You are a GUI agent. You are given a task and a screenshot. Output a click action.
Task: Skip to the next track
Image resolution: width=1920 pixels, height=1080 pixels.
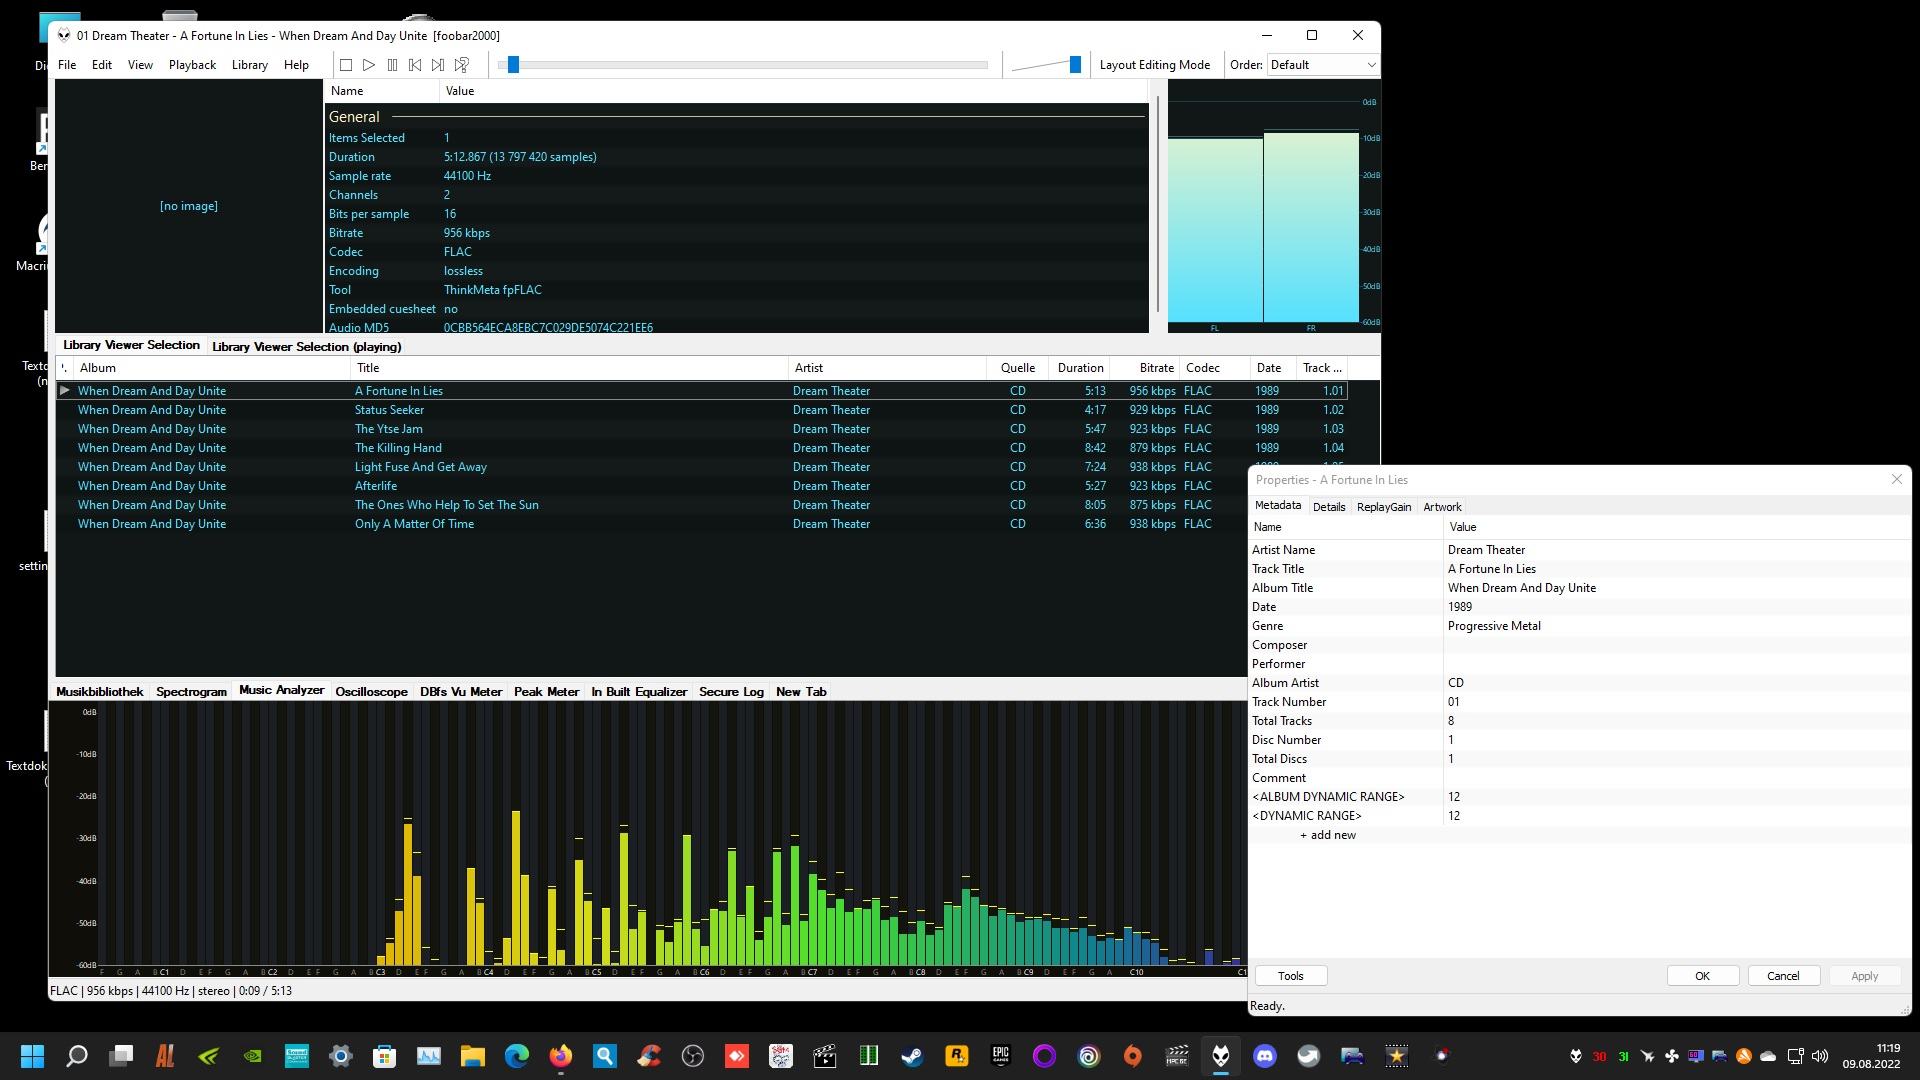(x=438, y=65)
